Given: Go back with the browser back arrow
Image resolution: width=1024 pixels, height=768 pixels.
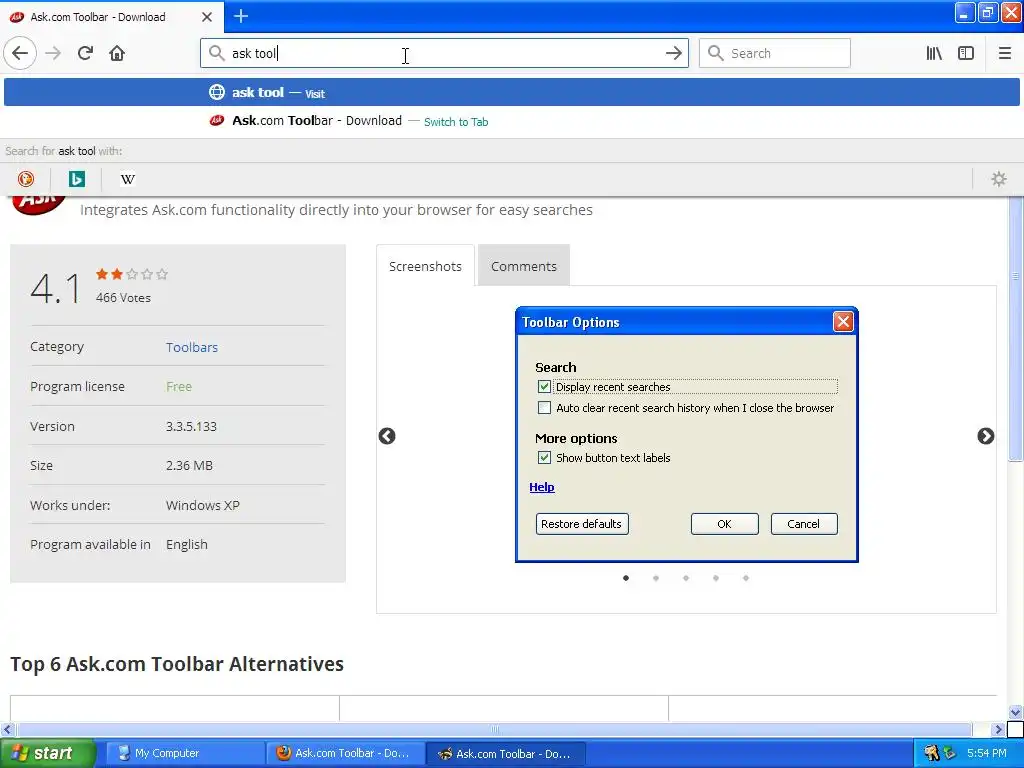Looking at the screenshot, I should pos(20,53).
